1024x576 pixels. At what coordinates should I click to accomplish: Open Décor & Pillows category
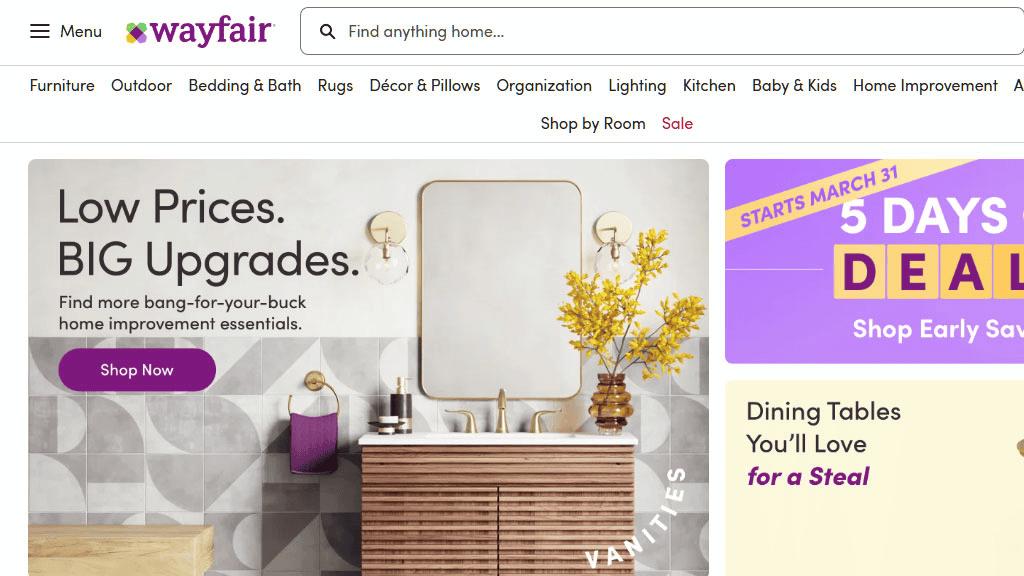[x=424, y=86]
